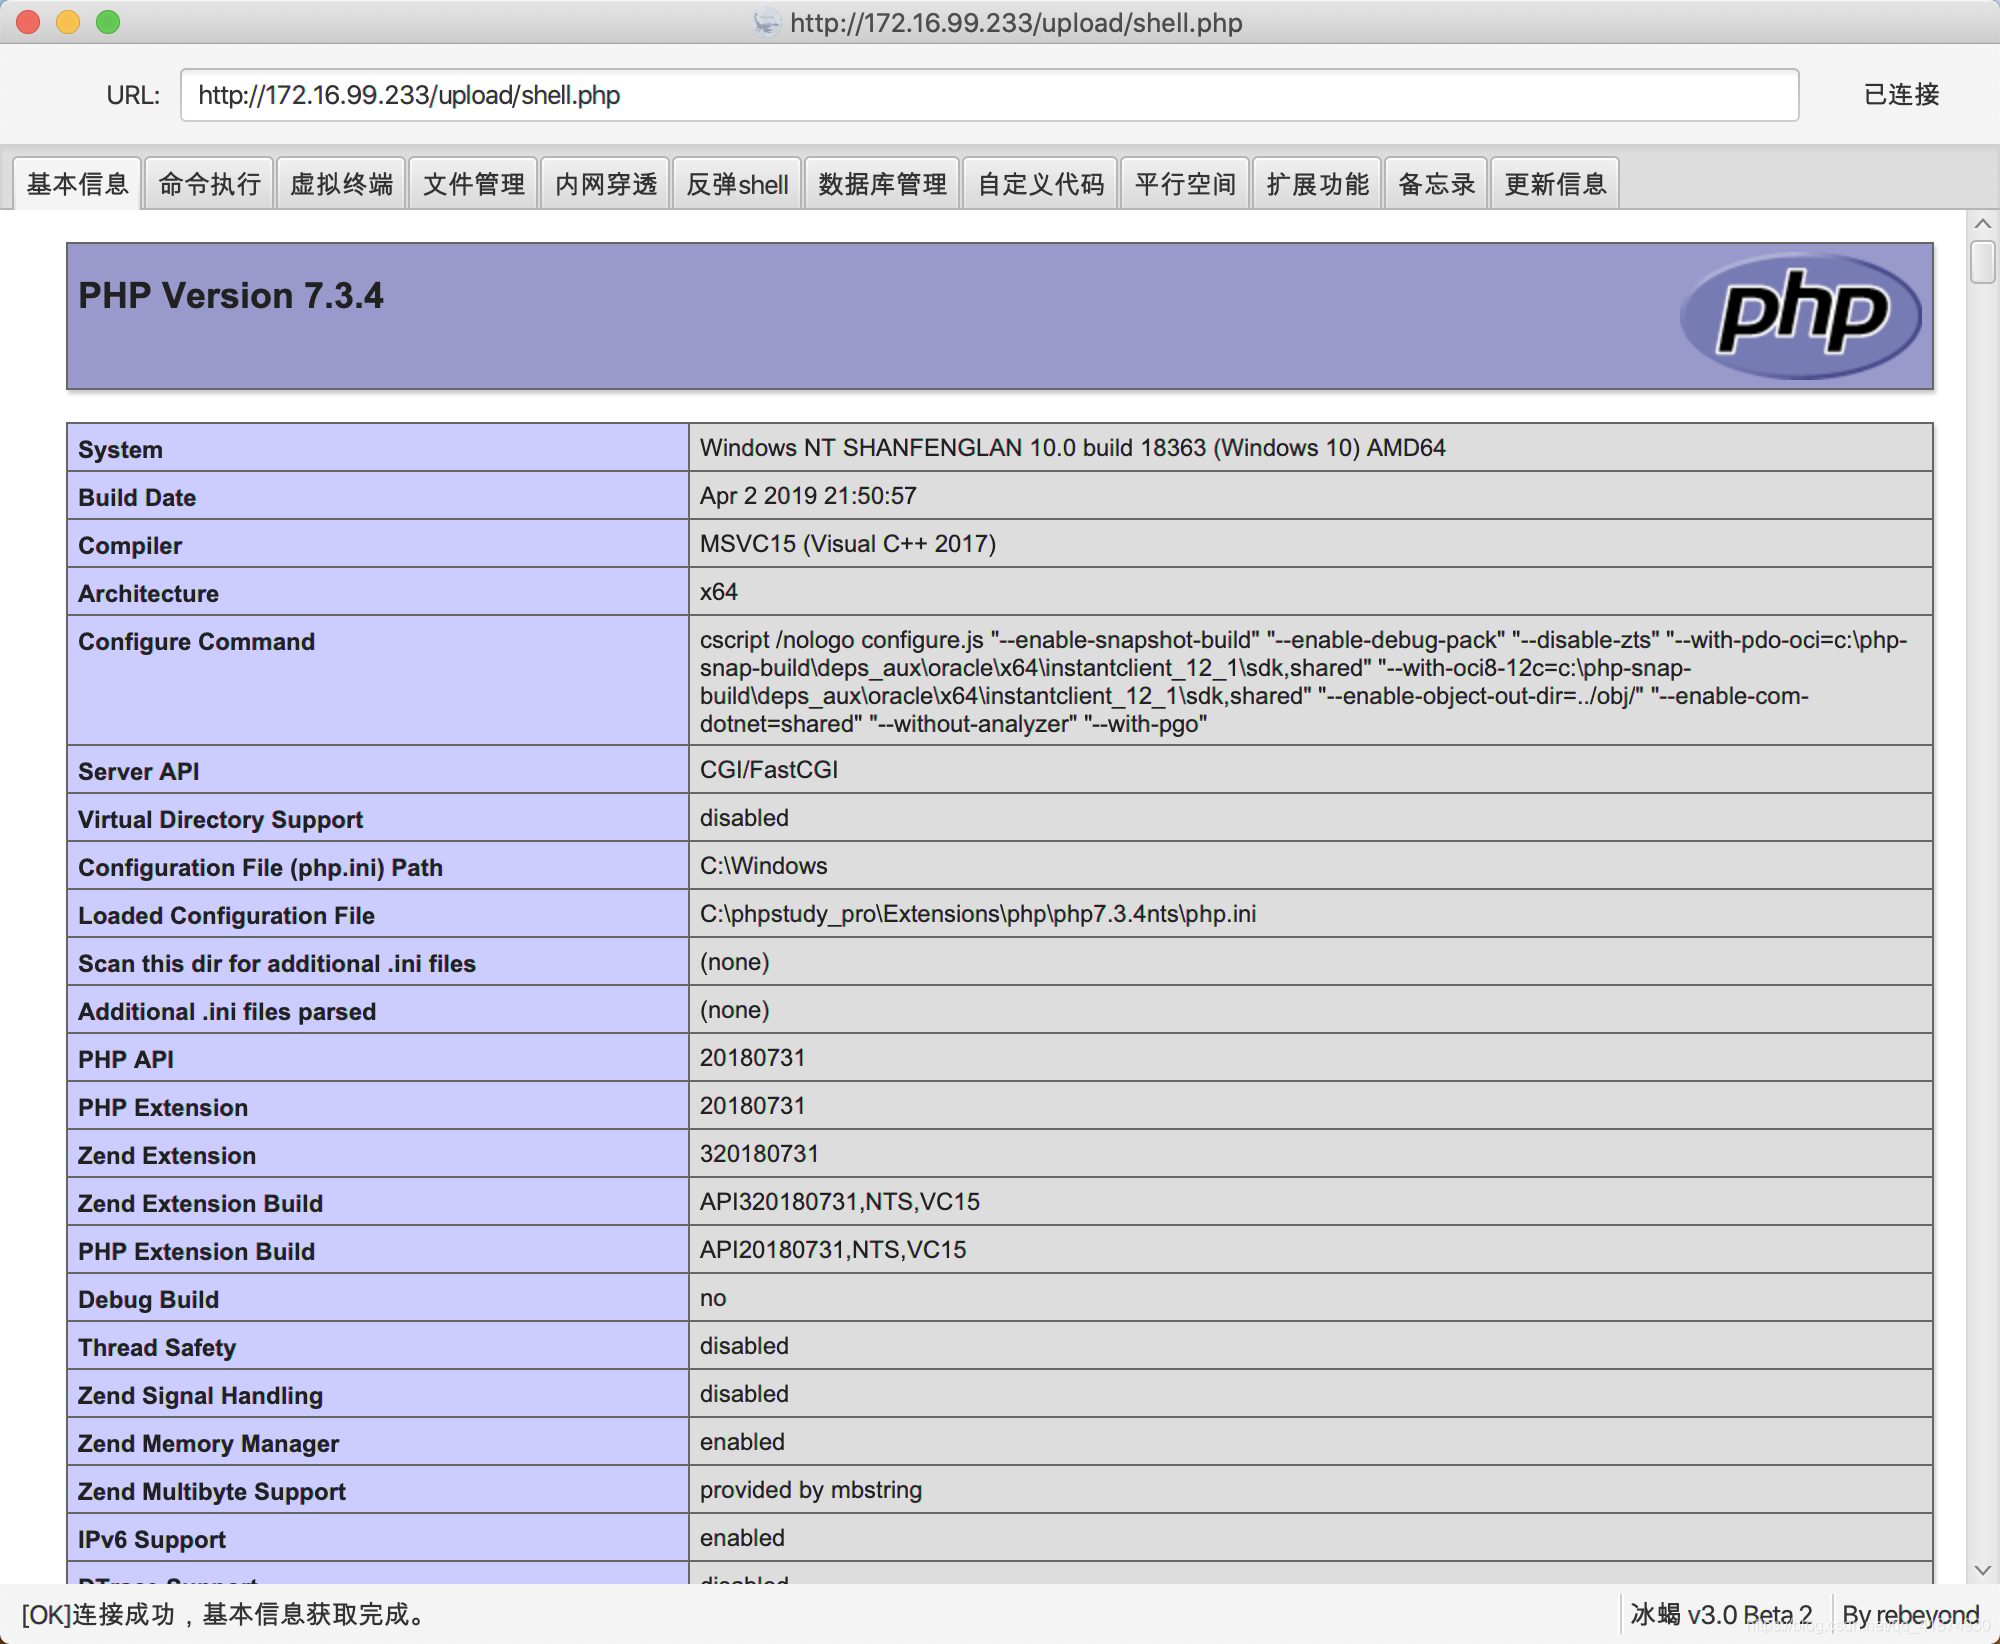Click the 已连接 status label
Viewport: 2000px width, 1644px height.
coord(1901,95)
